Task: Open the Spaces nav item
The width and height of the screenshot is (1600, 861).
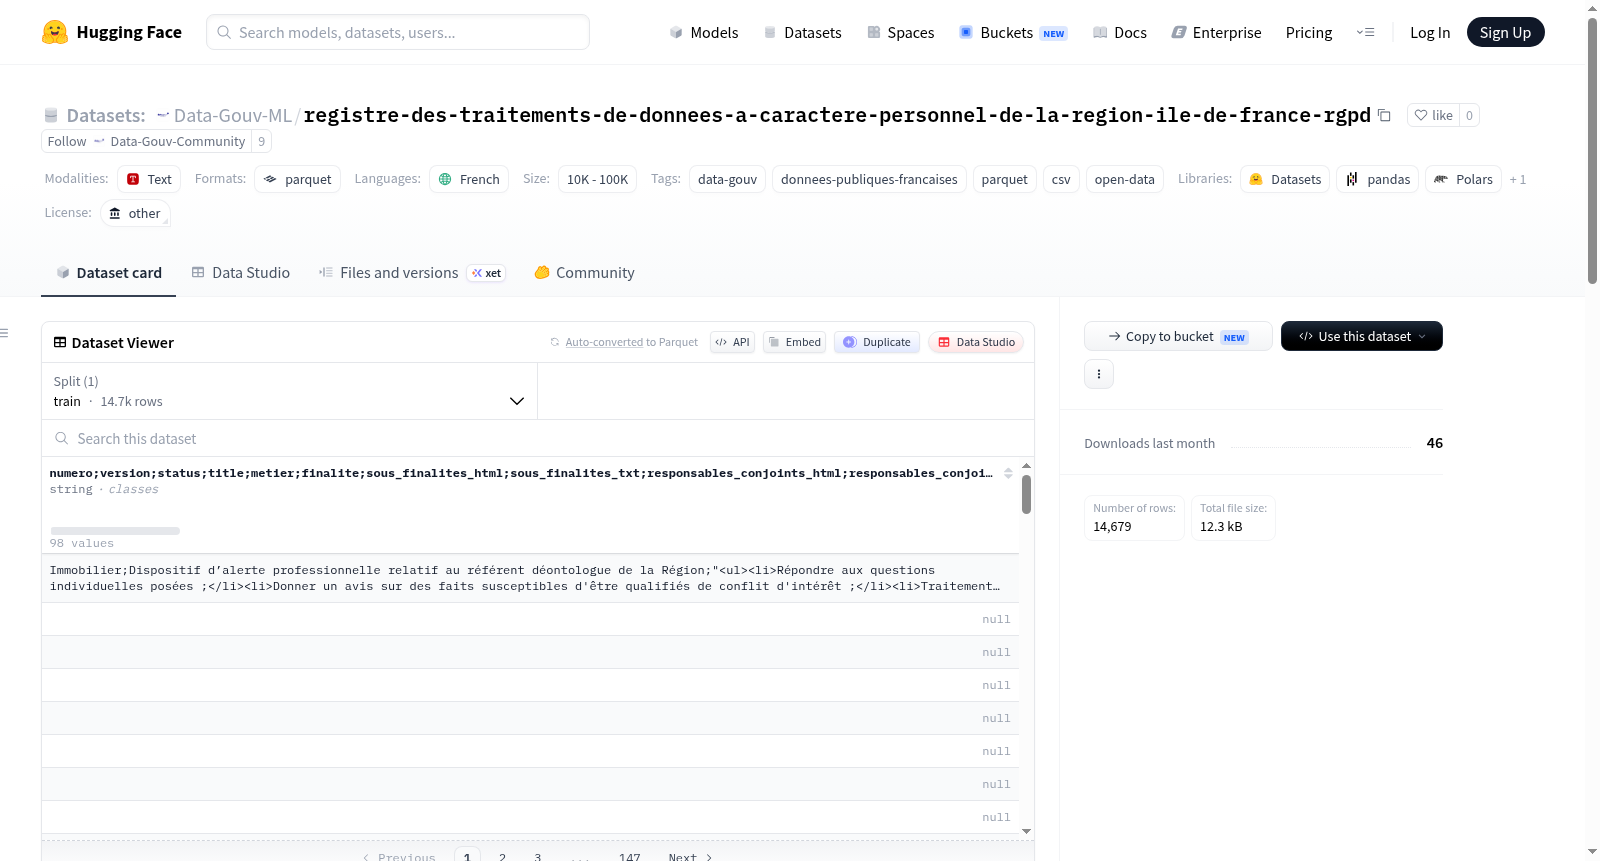Action: click(x=900, y=32)
